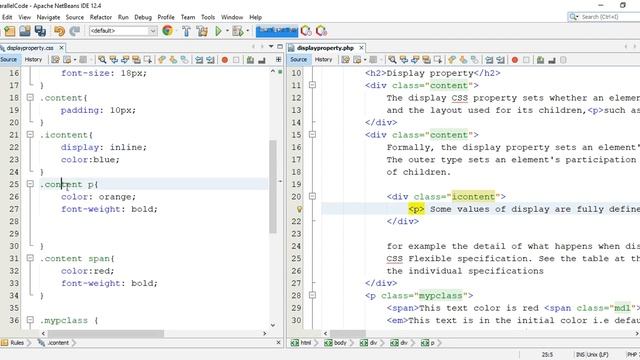Shift line right in the PHP editor toolbar
The image size is (640, 360).
click(x=500, y=60)
